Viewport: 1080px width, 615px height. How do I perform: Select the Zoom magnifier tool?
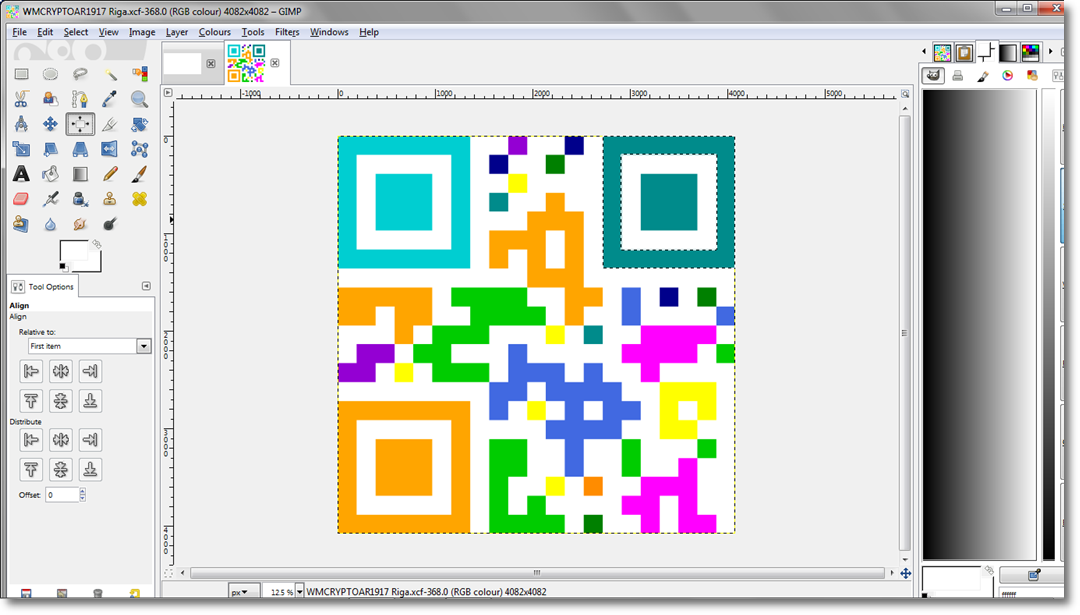(x=139, y=99)
